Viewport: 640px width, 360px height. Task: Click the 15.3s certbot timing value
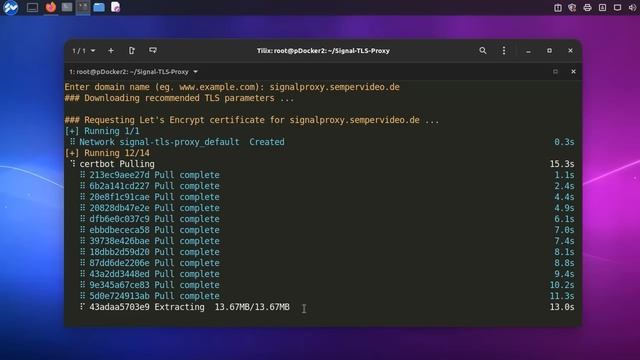[562, 164]
